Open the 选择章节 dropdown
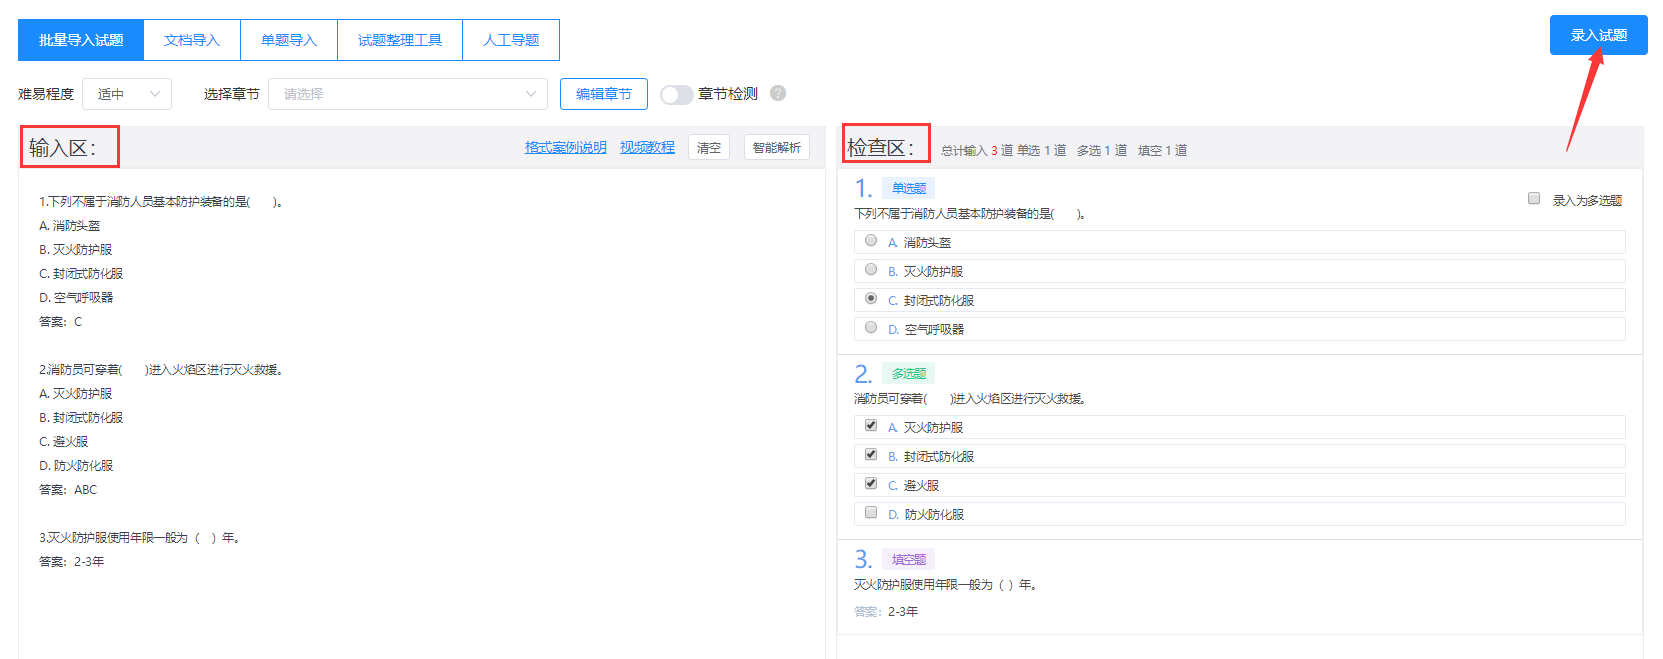 408,94
